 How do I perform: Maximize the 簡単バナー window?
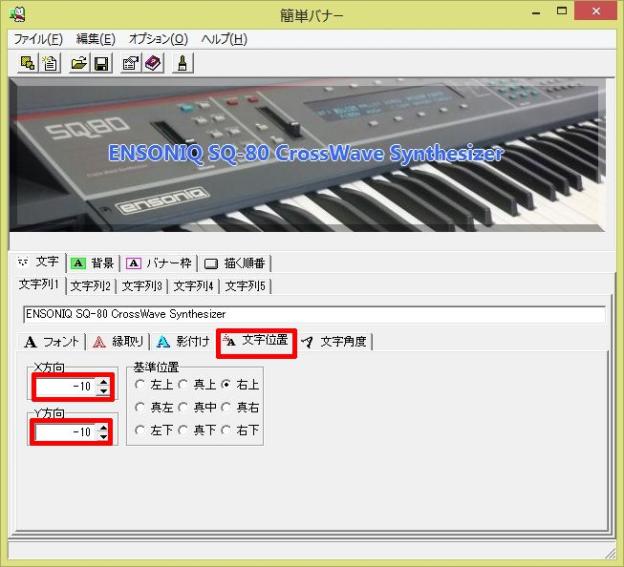click(x=562, y=12)
